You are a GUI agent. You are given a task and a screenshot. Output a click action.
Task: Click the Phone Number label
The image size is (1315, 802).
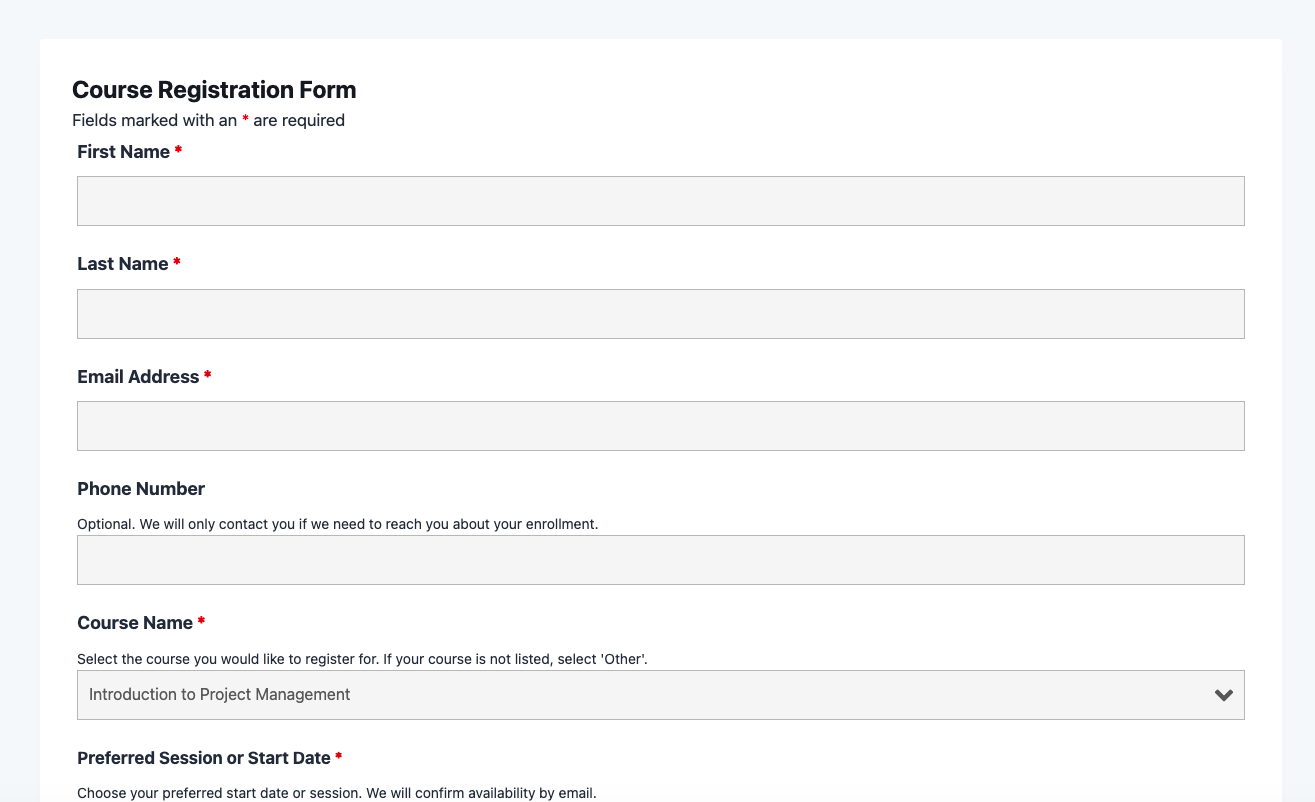141,489
